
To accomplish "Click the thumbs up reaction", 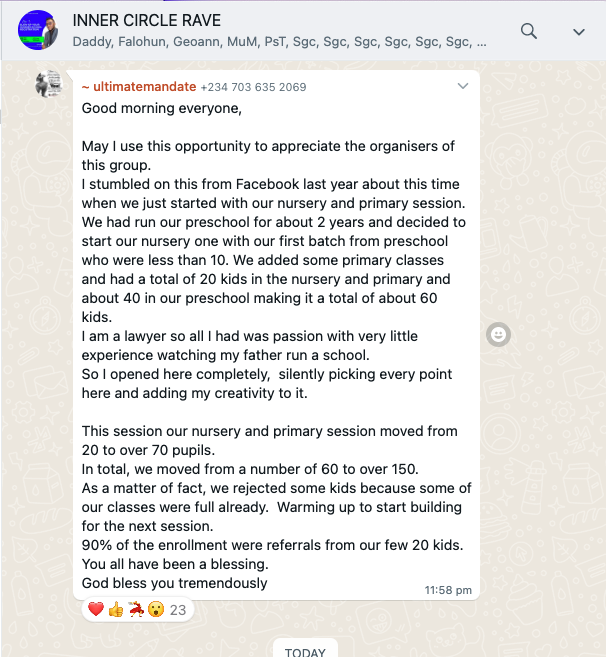I will click(x=116, y=609).
